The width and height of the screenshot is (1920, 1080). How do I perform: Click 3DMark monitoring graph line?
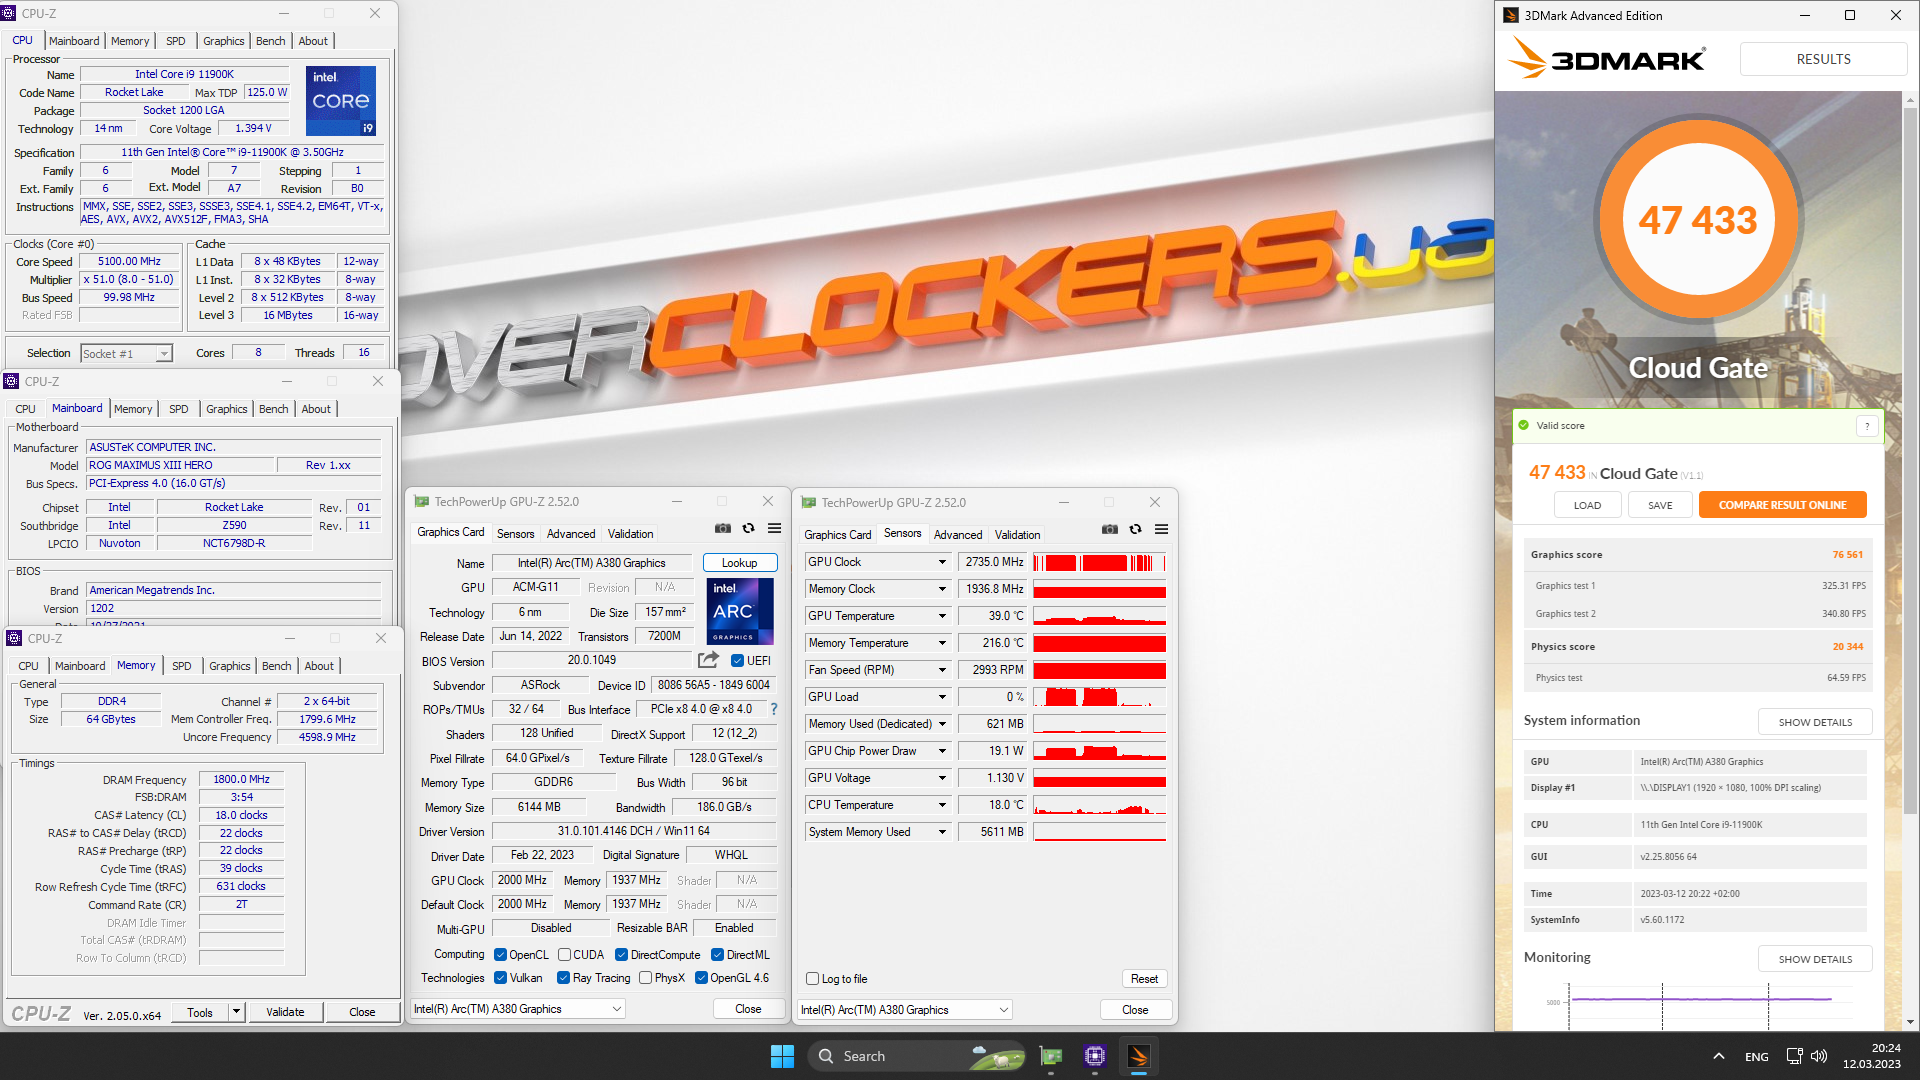1700,998
